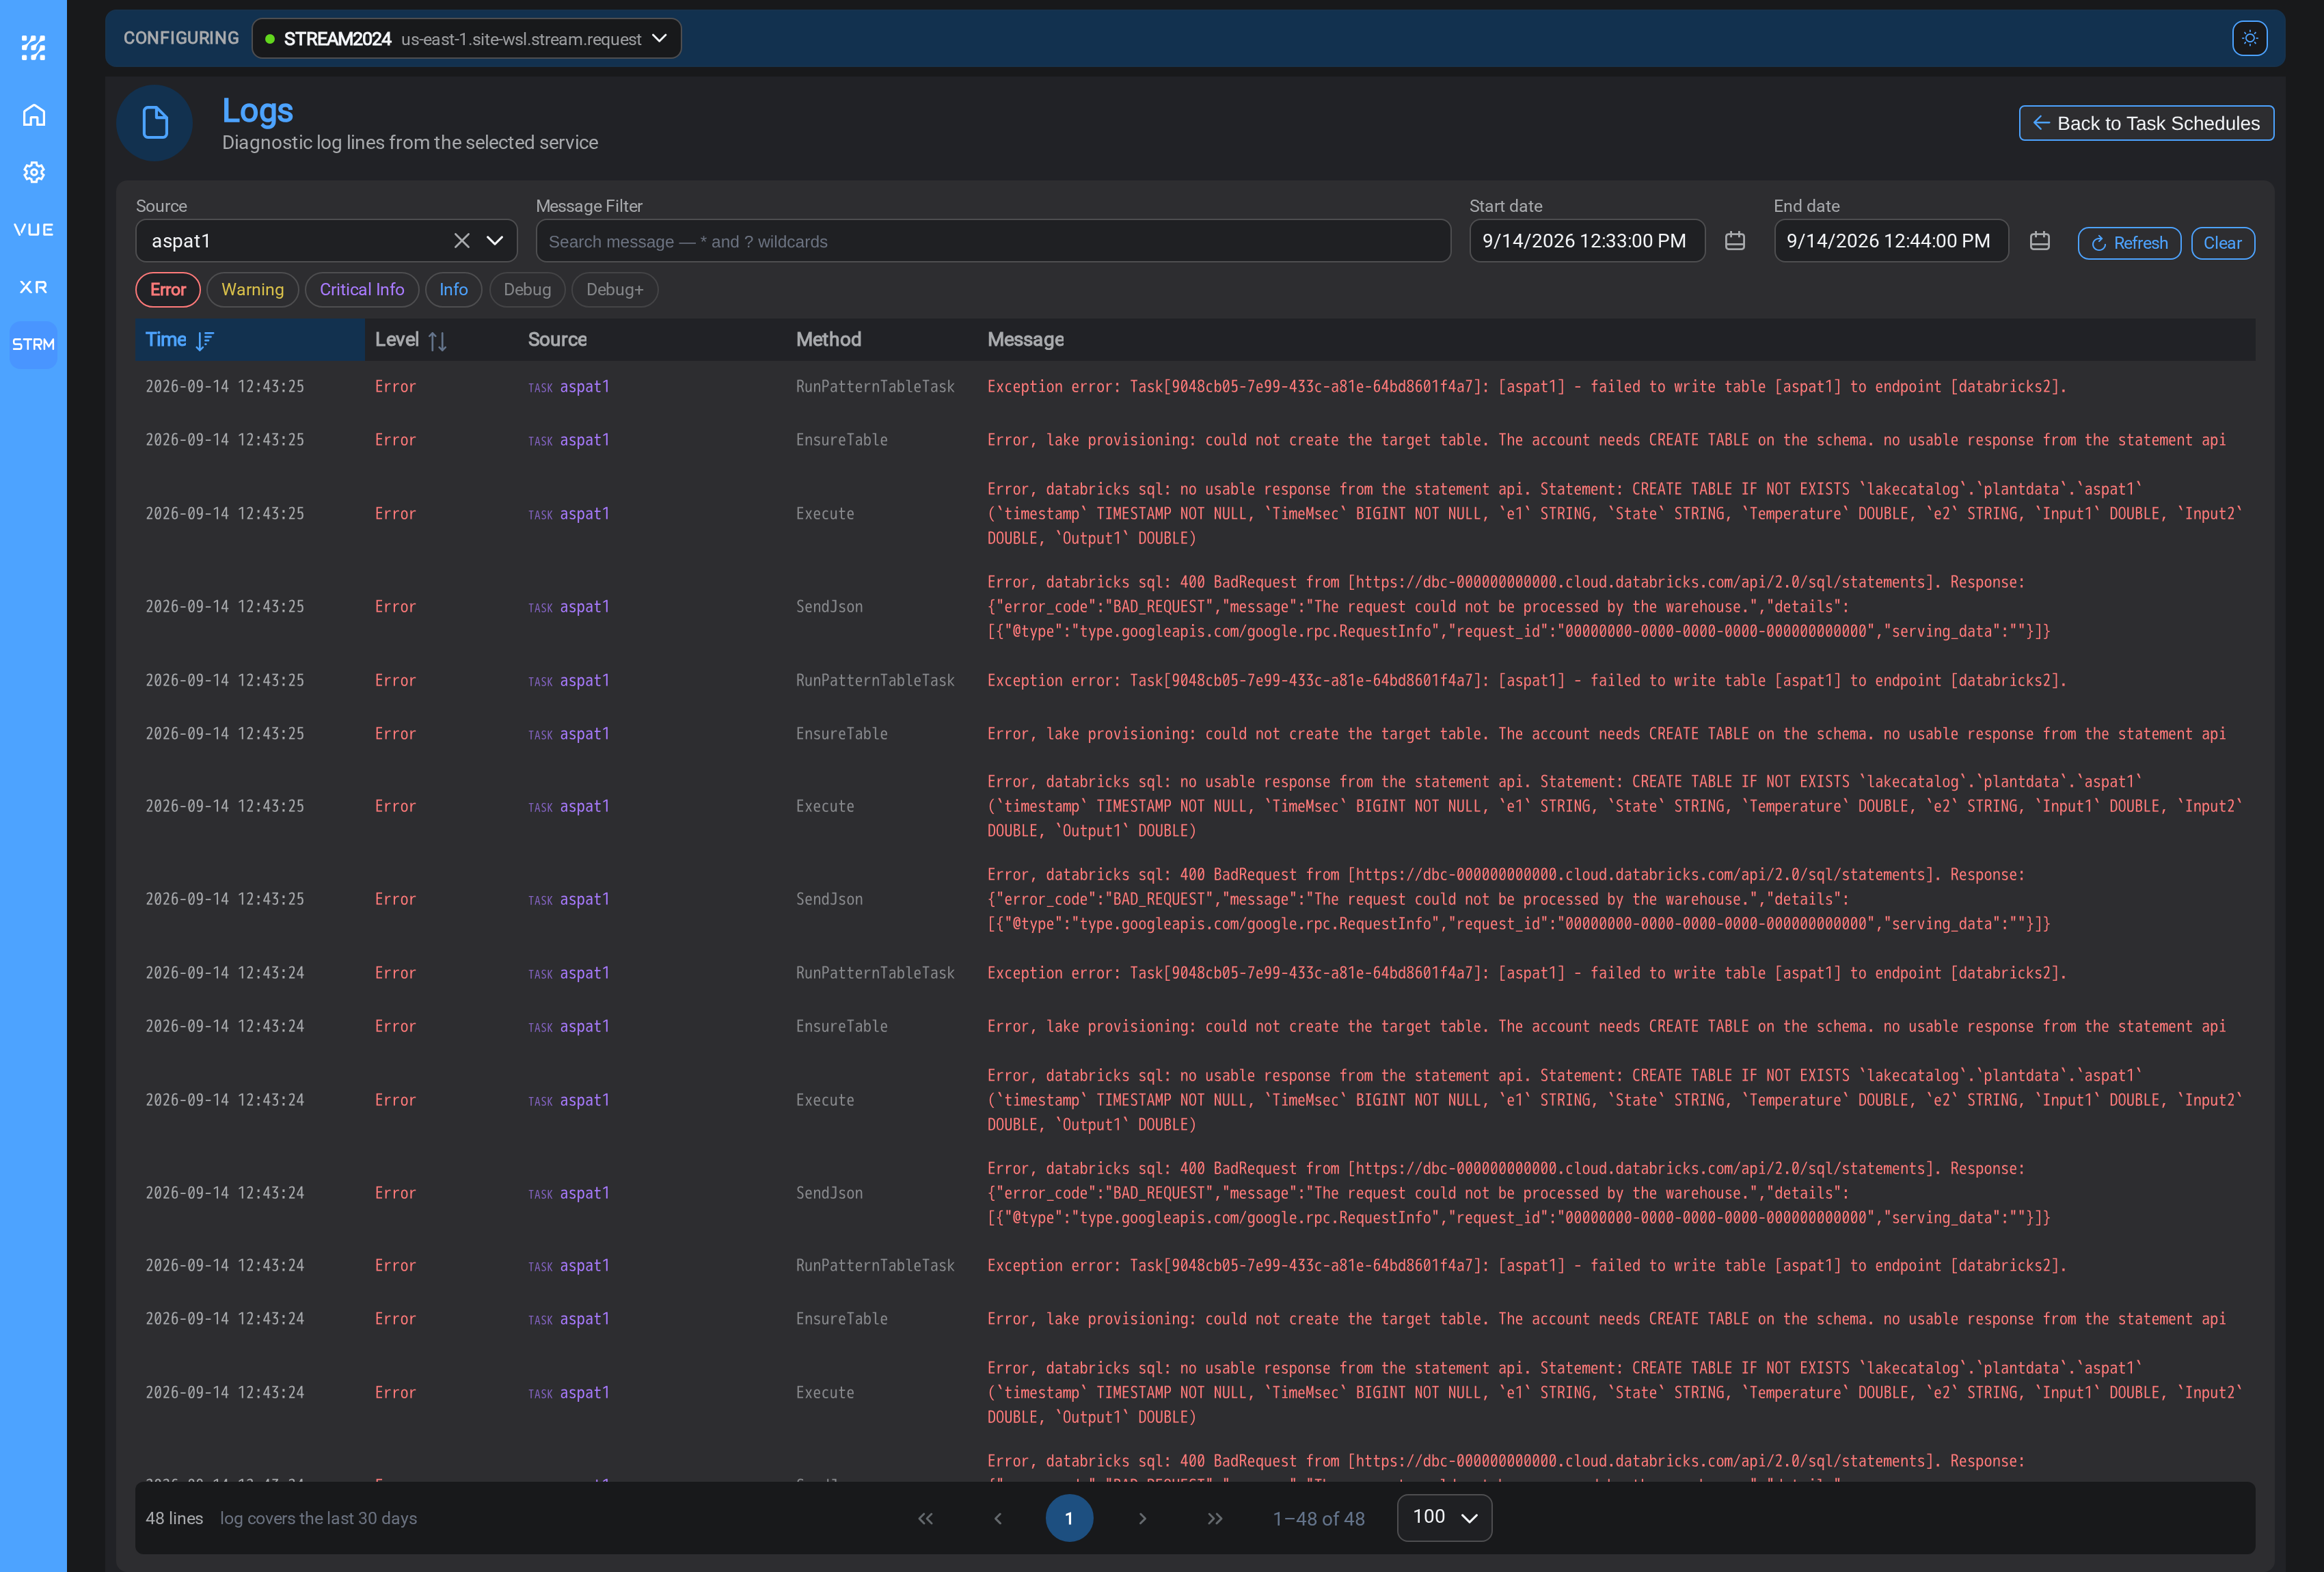Click the "48 lines" footer count
This screenshot has width=2324, height=1572.
click(174, 1518)
